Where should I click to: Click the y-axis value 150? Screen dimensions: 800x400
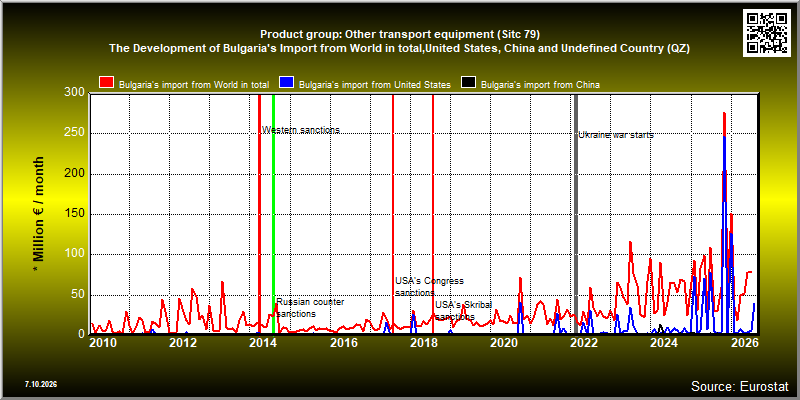coord(75,214)
